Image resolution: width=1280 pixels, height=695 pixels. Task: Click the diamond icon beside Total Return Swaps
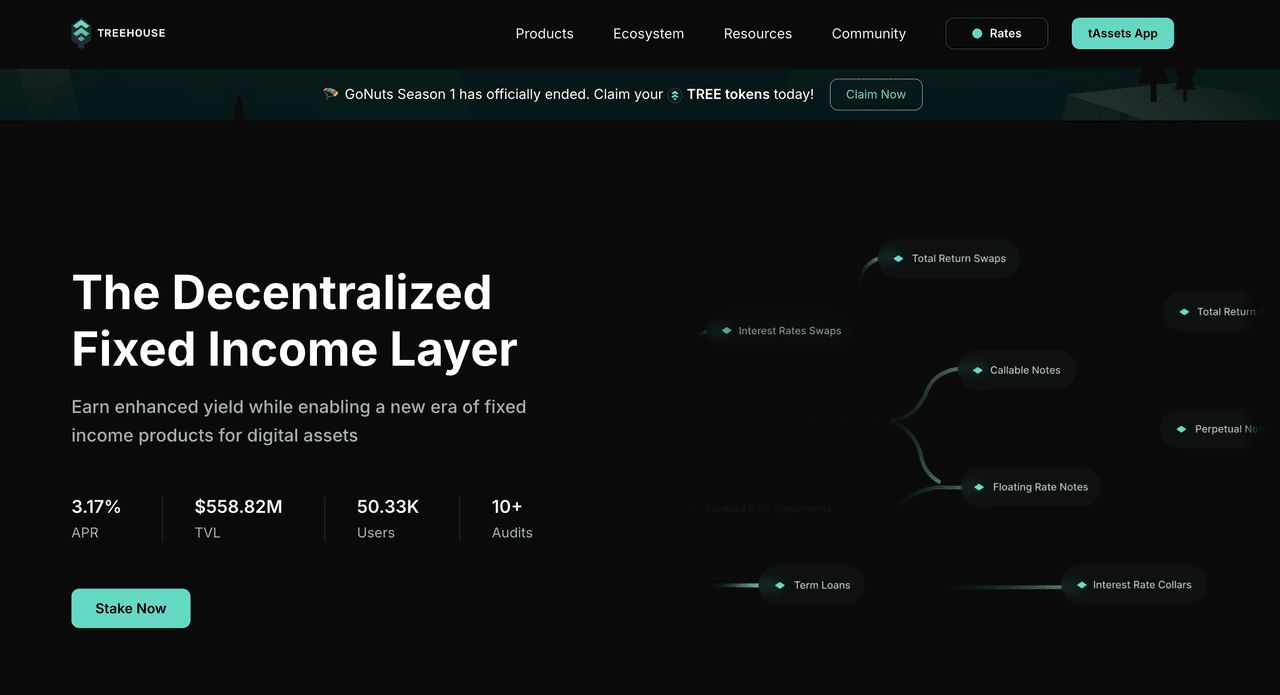898,258
